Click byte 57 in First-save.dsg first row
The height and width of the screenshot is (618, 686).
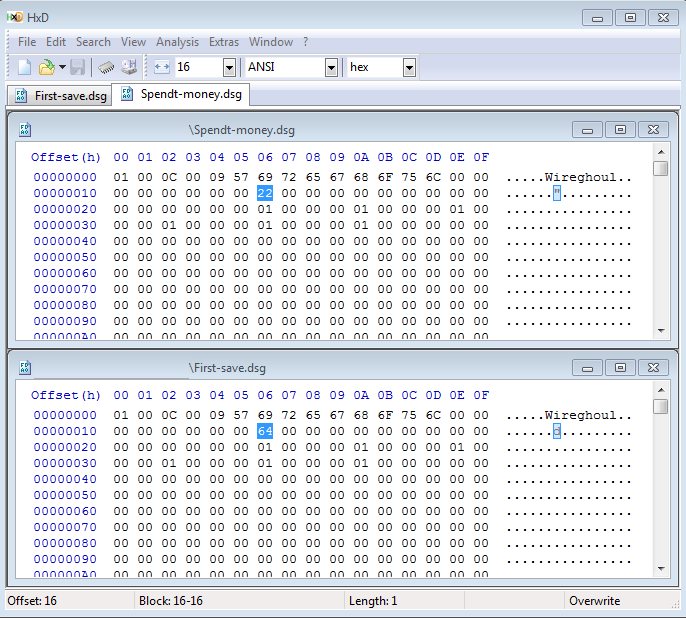(x=241, y=415)
